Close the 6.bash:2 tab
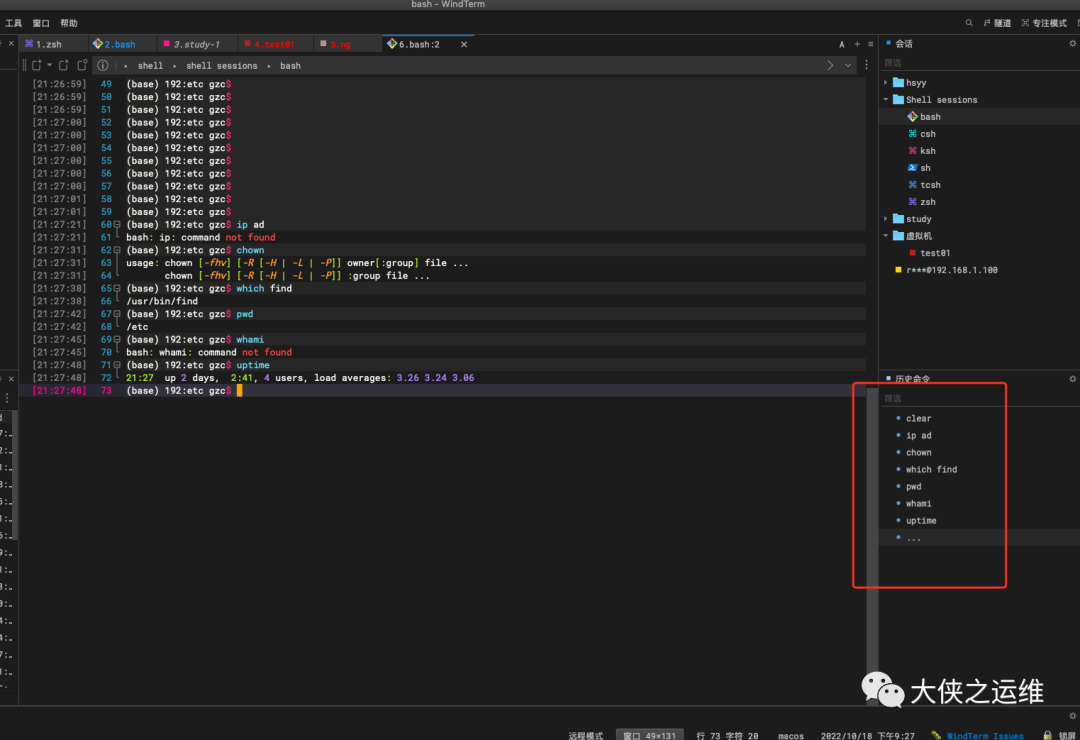This screenshot has width=1080, height=740. (x=464, y=44)
